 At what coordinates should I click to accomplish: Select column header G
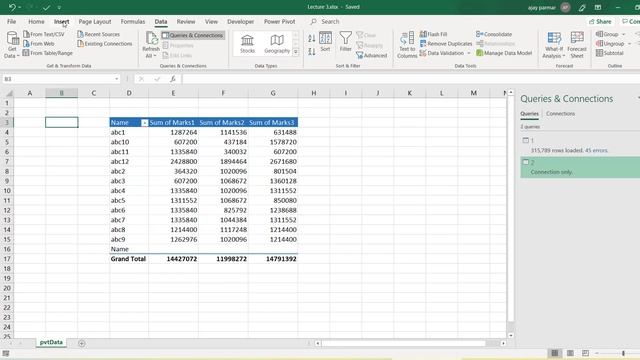tap(273, 93)
